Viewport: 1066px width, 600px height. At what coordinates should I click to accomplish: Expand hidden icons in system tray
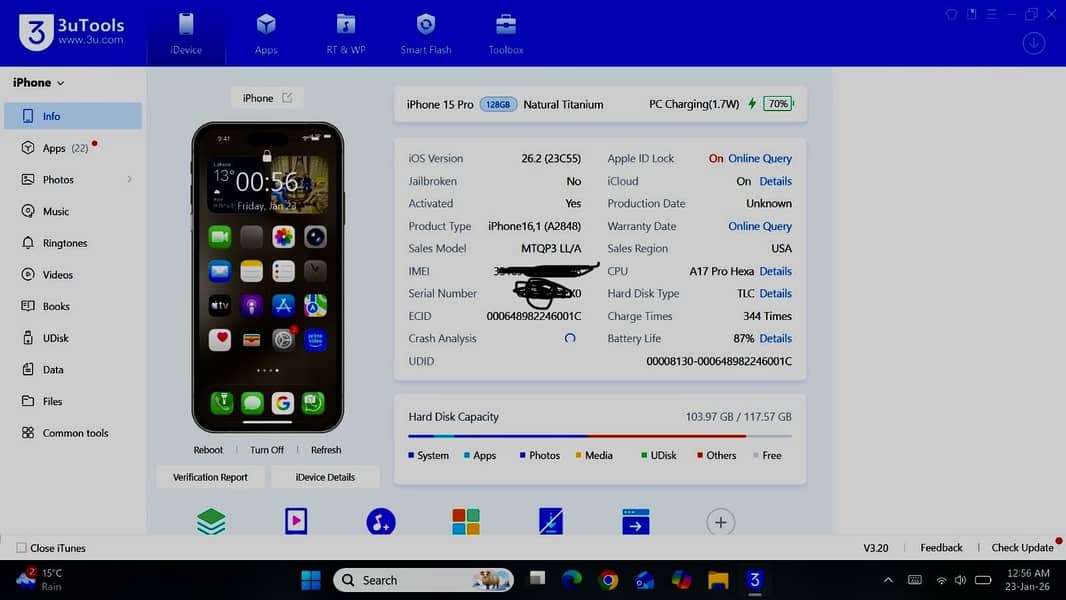click(888, 579)
